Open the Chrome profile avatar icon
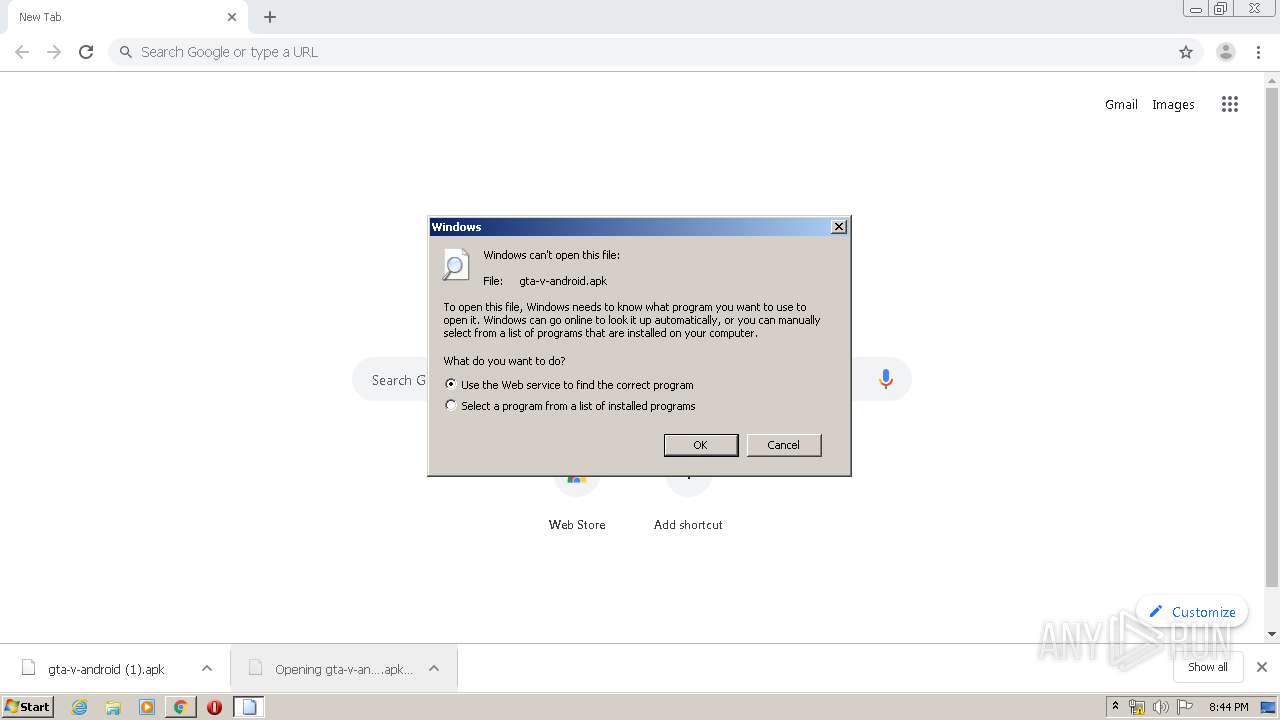Viewport: 1280px width, 720px height. pyautogui.click(x=1226, y=52)
